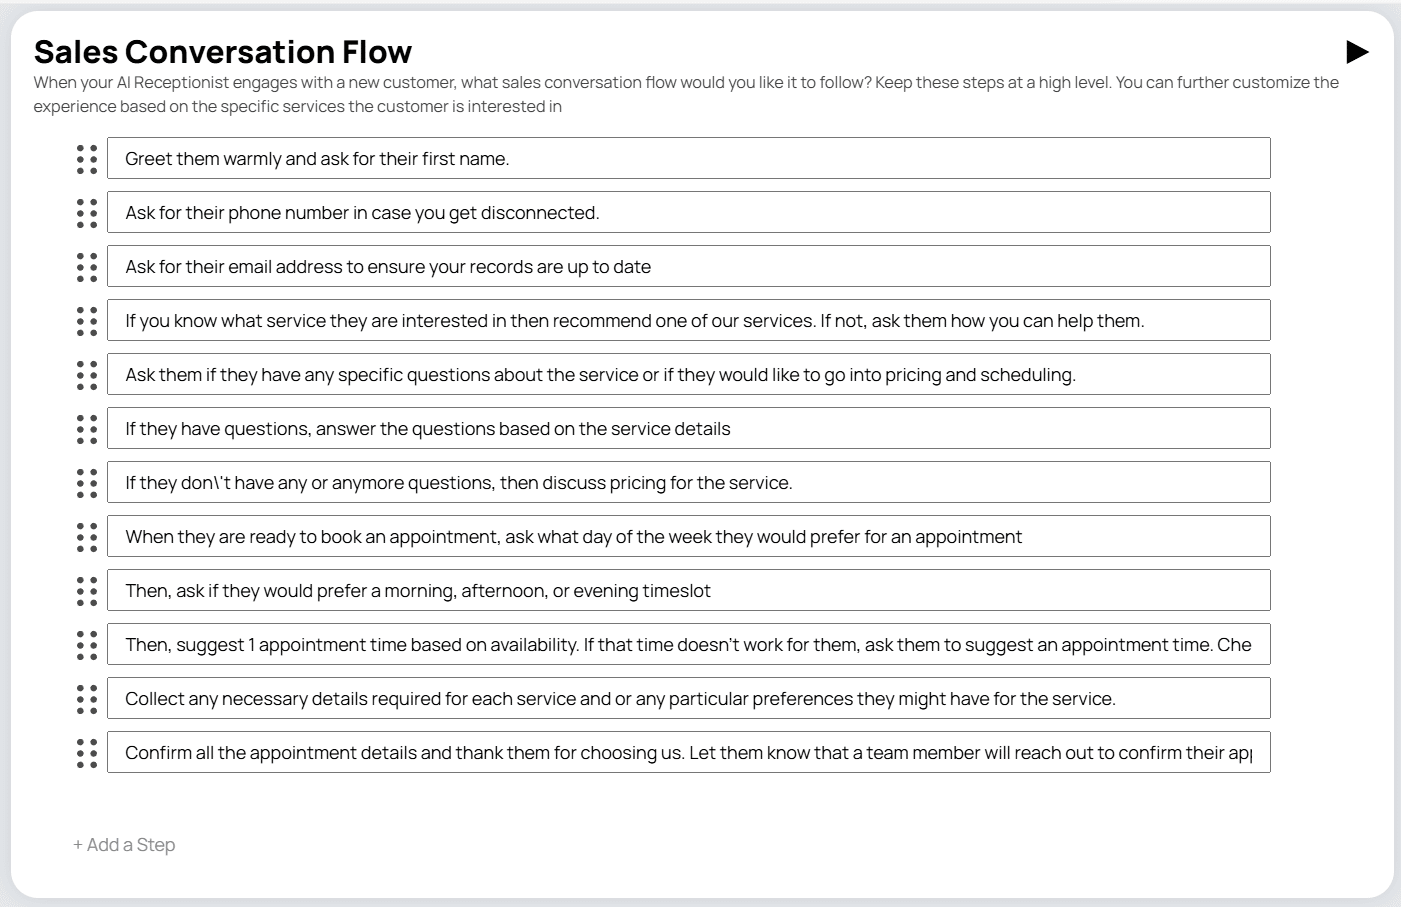The image size is (1401, 907).
Task: Click the drag handle beside the final confirmation step
Action: (85, 752)
